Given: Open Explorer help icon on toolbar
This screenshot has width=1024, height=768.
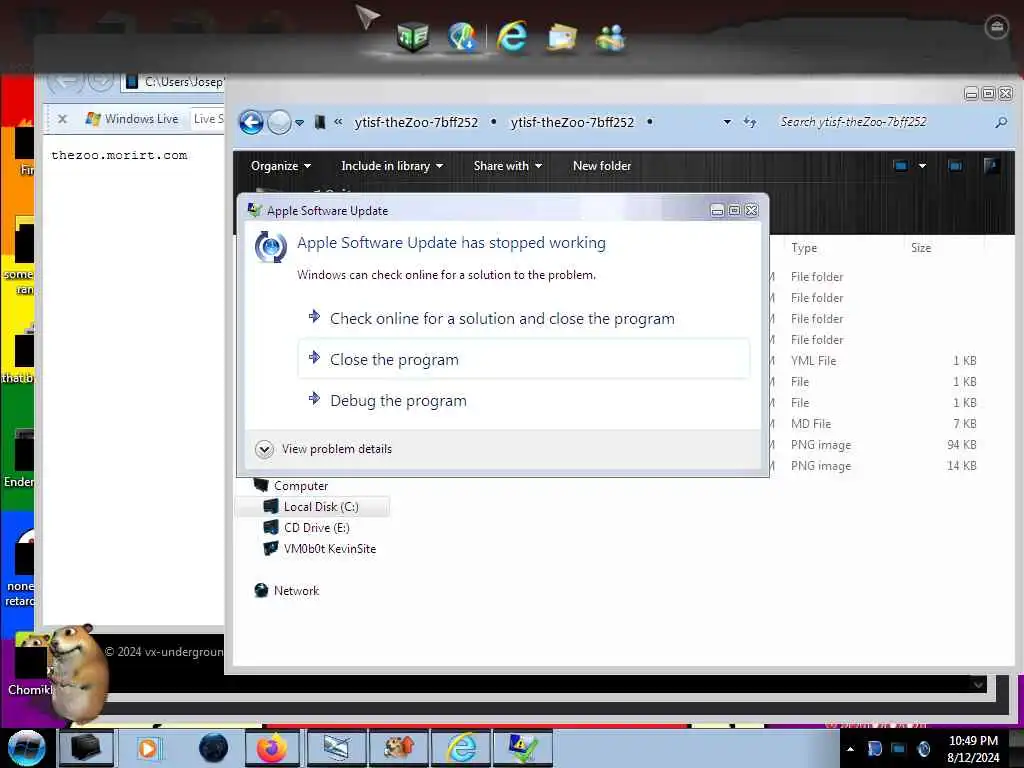Looking at the screenshot, I should pos(991,165).
